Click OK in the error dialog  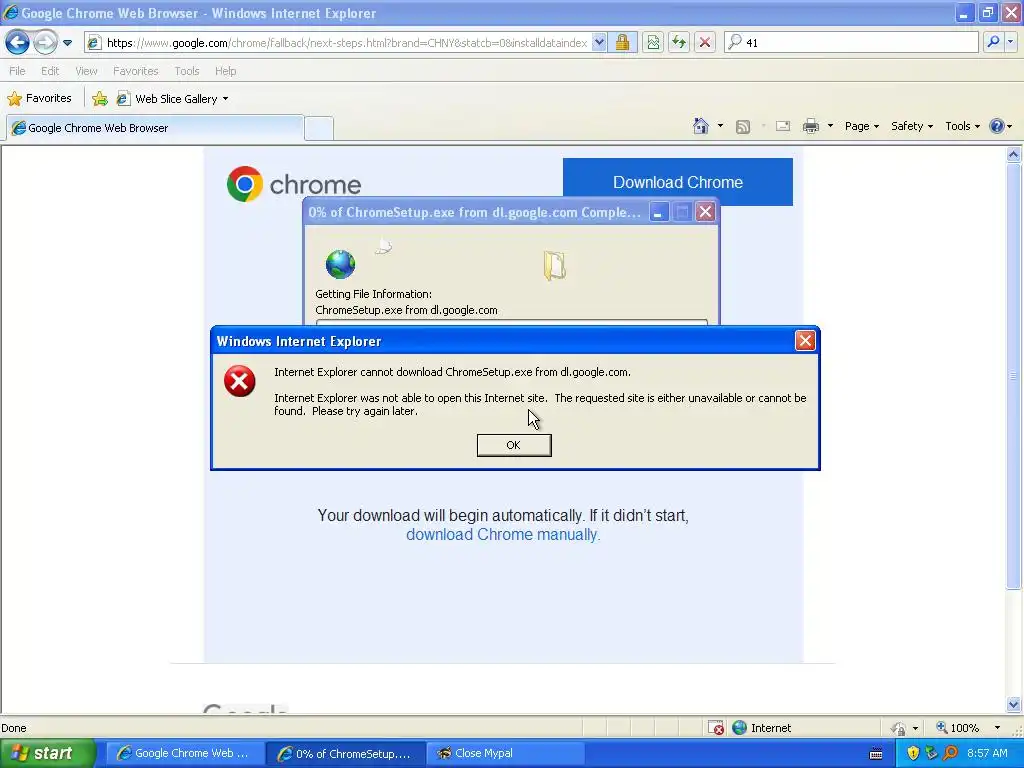514,445
